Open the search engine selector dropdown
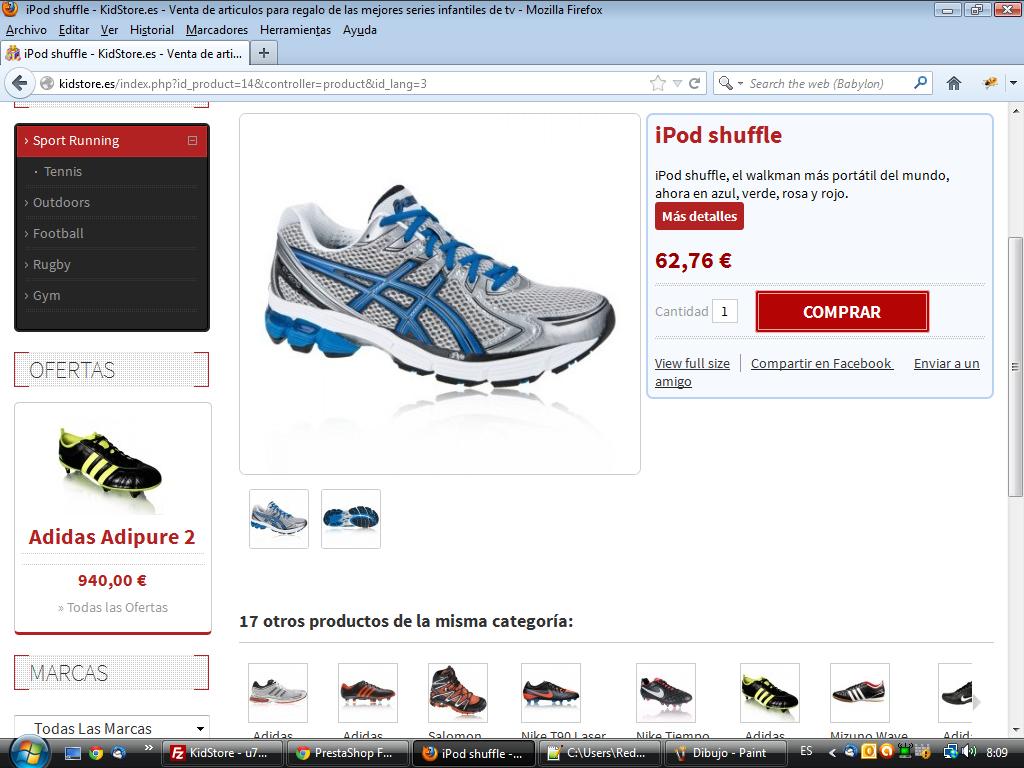The width and height of the screenshot is (1024, 768). 731,84
